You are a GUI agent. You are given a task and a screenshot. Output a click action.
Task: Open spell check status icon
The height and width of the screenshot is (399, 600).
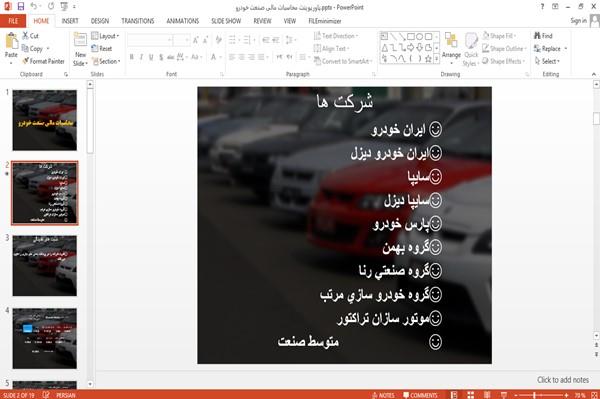pyautogui.click(x=46, y=395)
